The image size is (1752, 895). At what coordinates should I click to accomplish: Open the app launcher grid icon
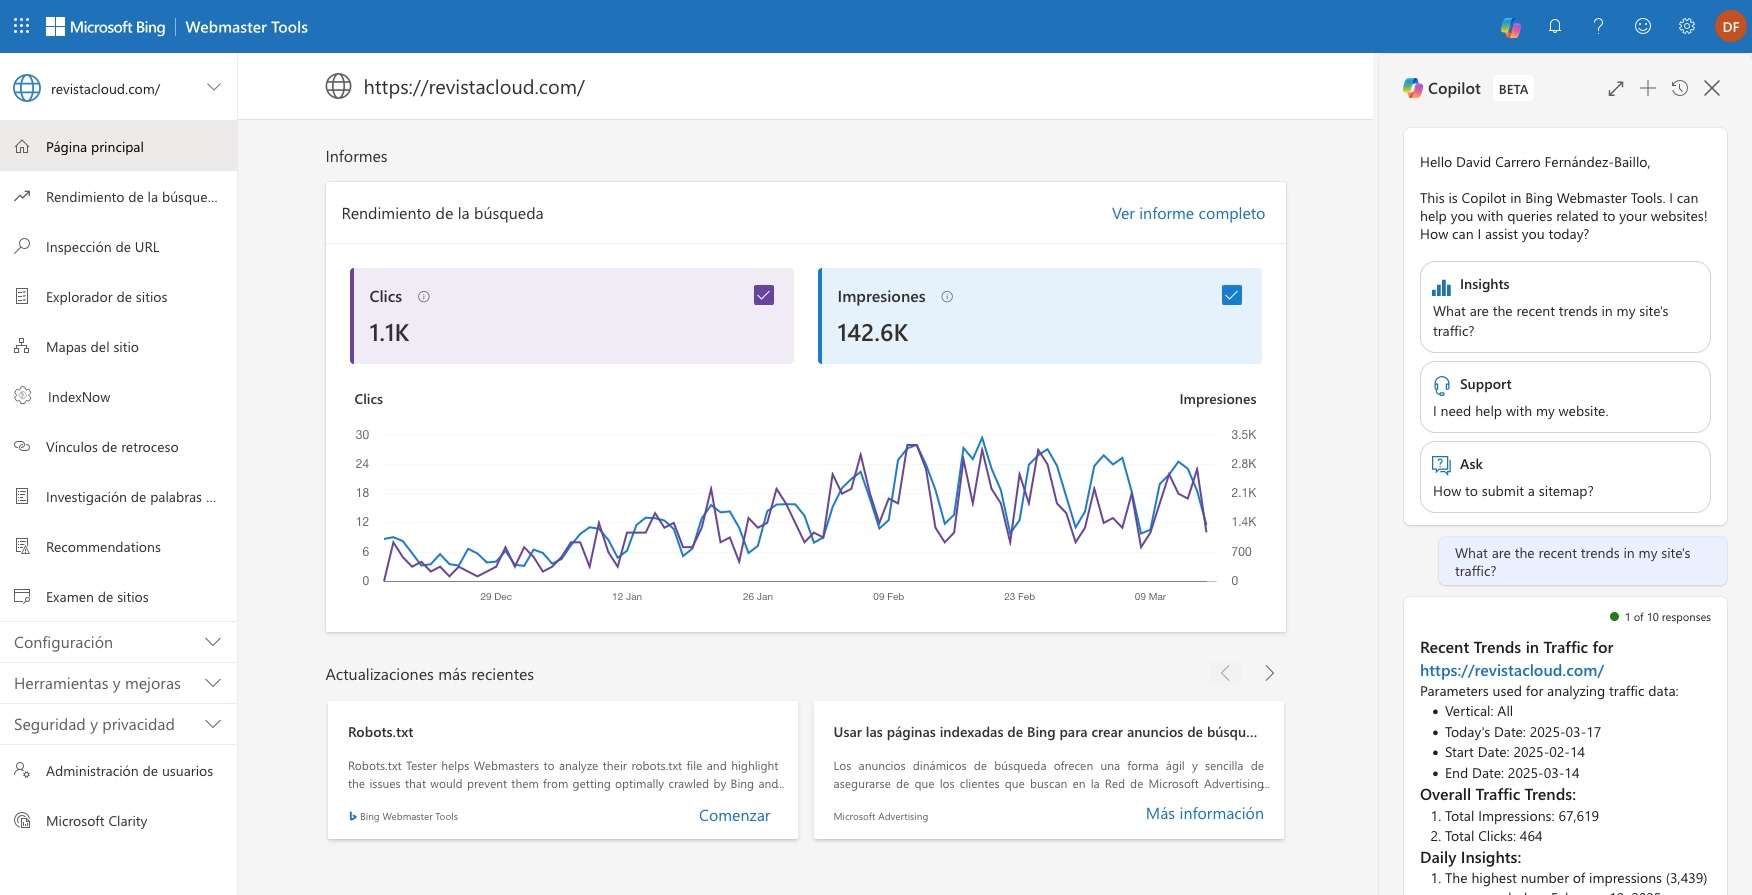(x=21, y=27)
